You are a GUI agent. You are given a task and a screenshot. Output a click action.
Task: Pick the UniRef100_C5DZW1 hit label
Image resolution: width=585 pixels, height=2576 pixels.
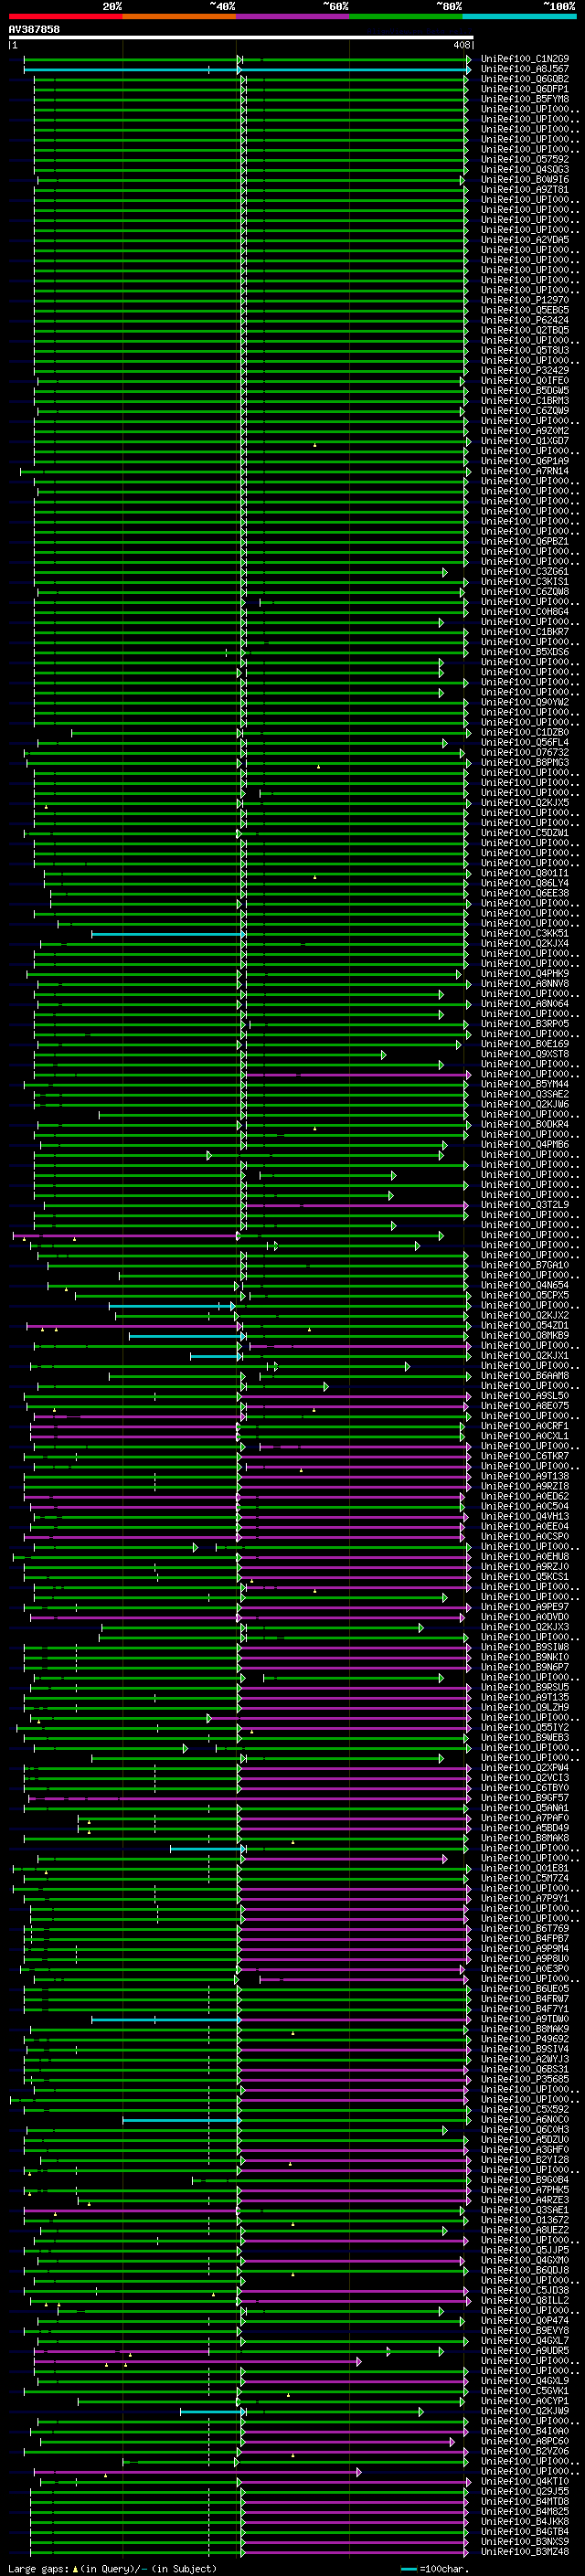coord(525,833)
